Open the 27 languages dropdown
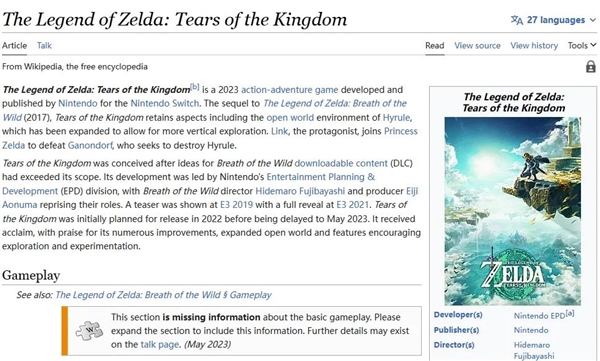The image size is (600, 361). (554, 20)
